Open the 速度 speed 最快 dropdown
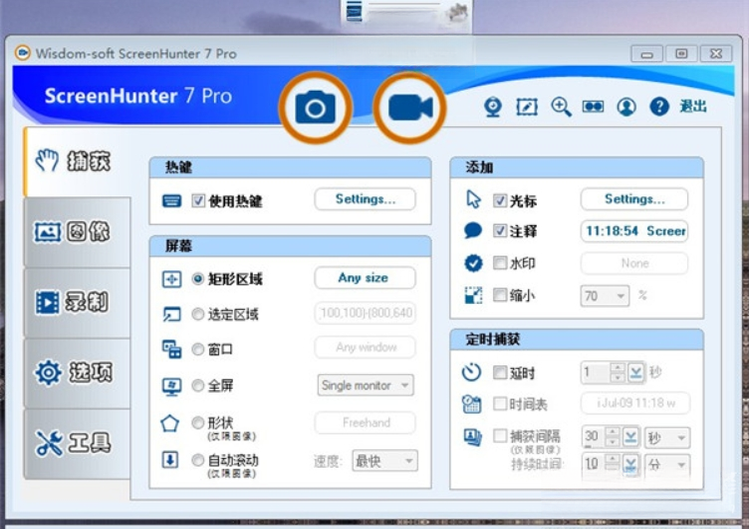The width and height of the screenshot is (749, 529). point(385,461)
